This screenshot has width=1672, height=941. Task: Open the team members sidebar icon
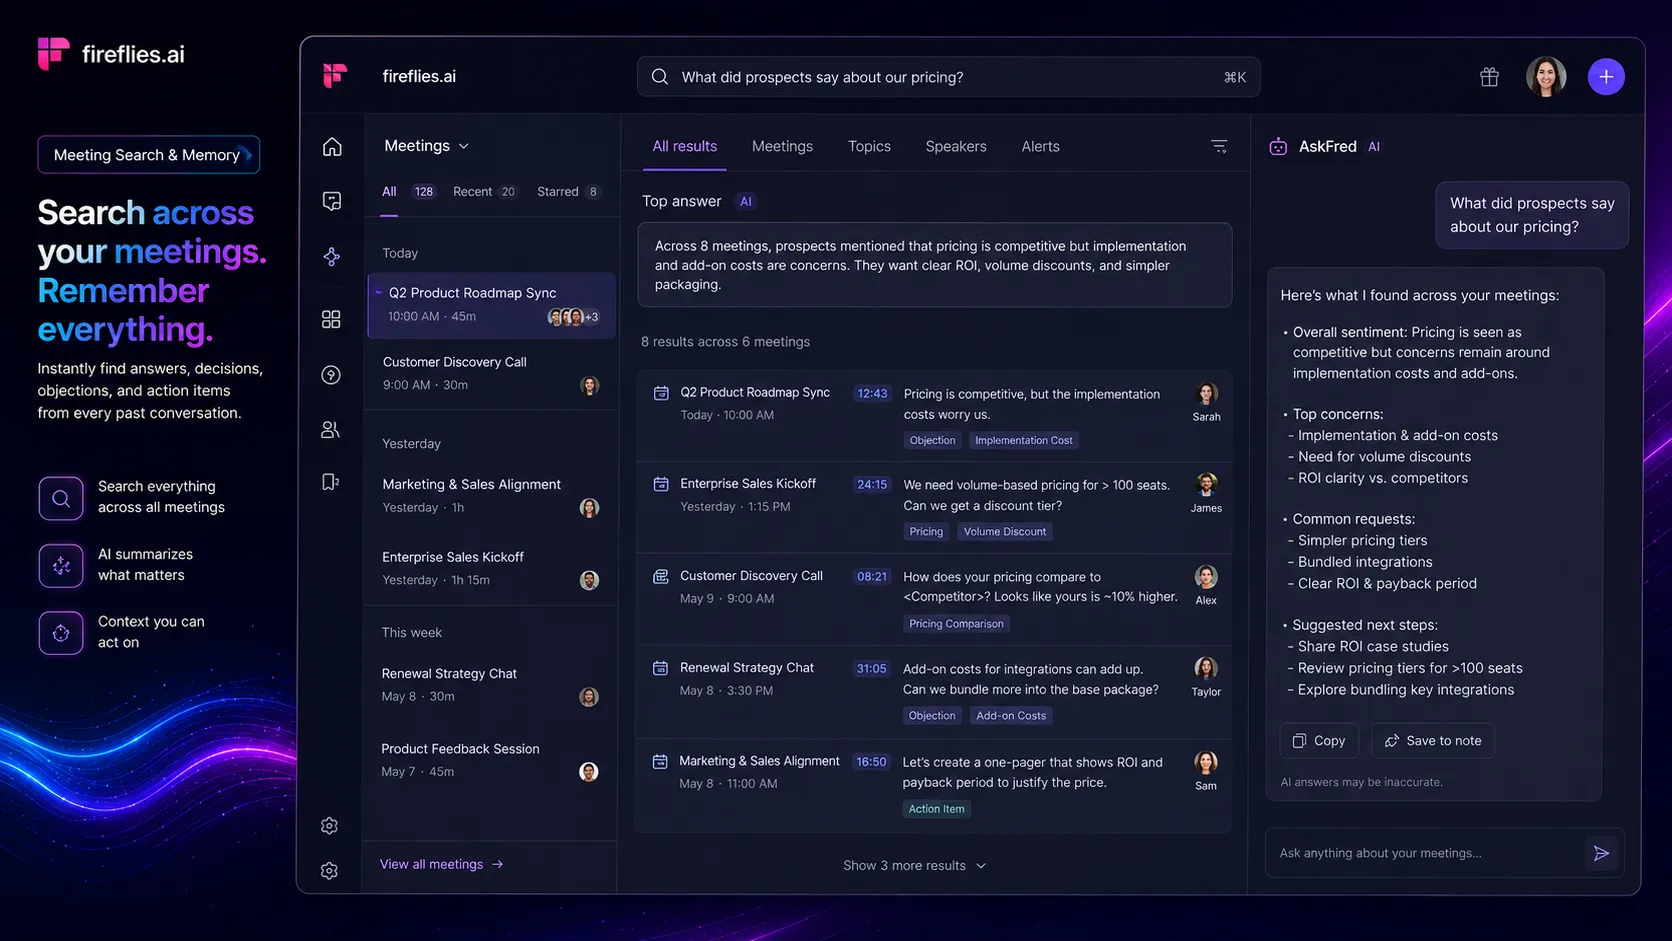point(331,430)
